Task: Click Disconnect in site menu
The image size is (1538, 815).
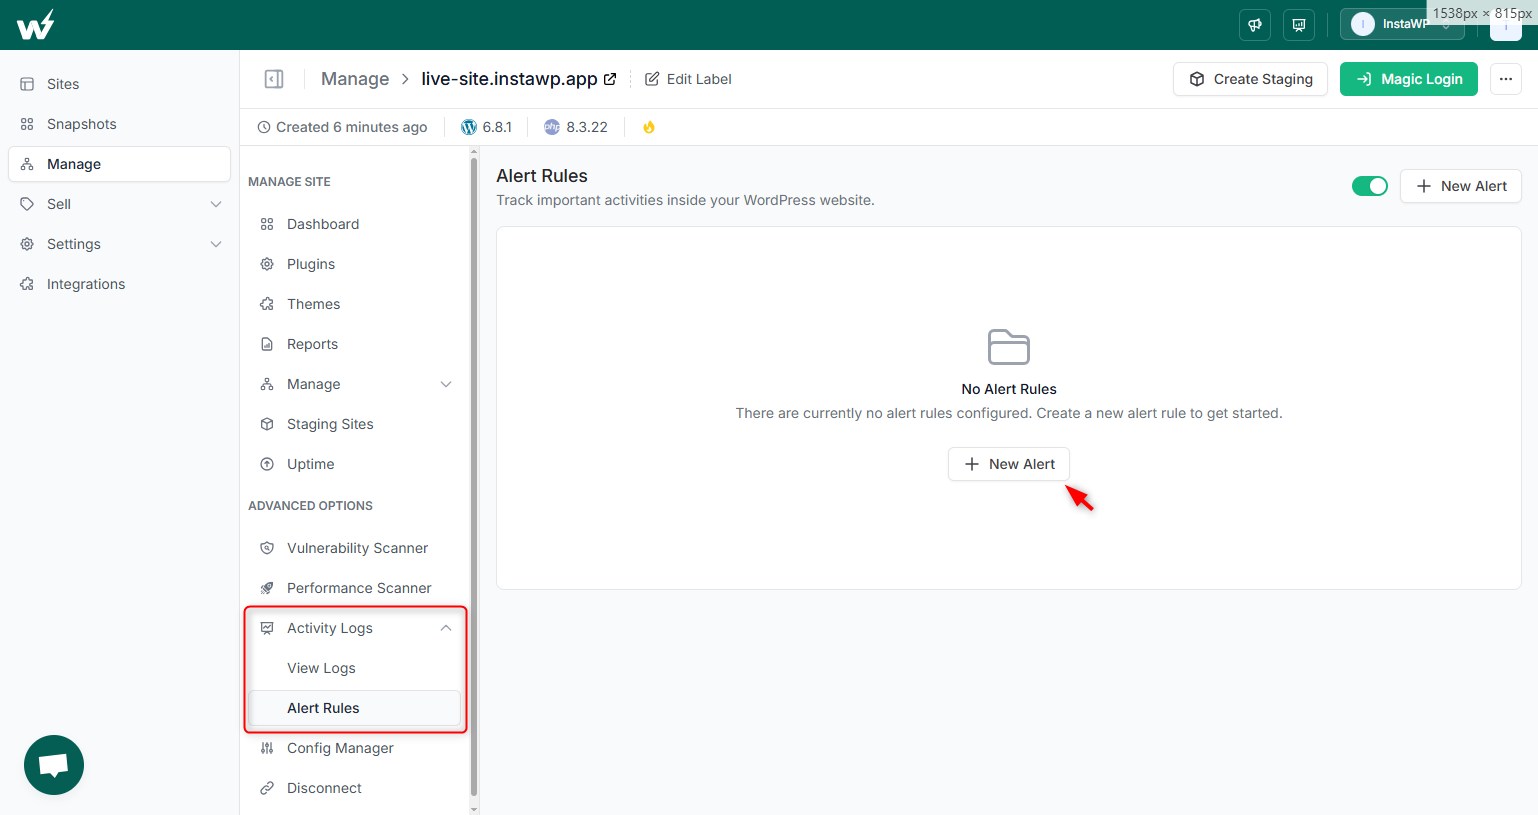Action: pos(354,788)
